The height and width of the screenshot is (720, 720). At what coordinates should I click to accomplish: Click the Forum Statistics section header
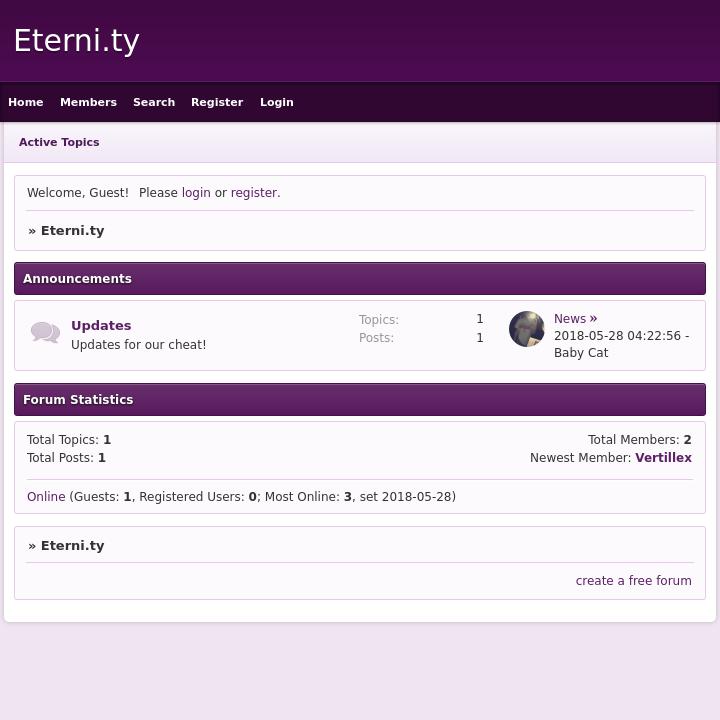tap(78, 400)
